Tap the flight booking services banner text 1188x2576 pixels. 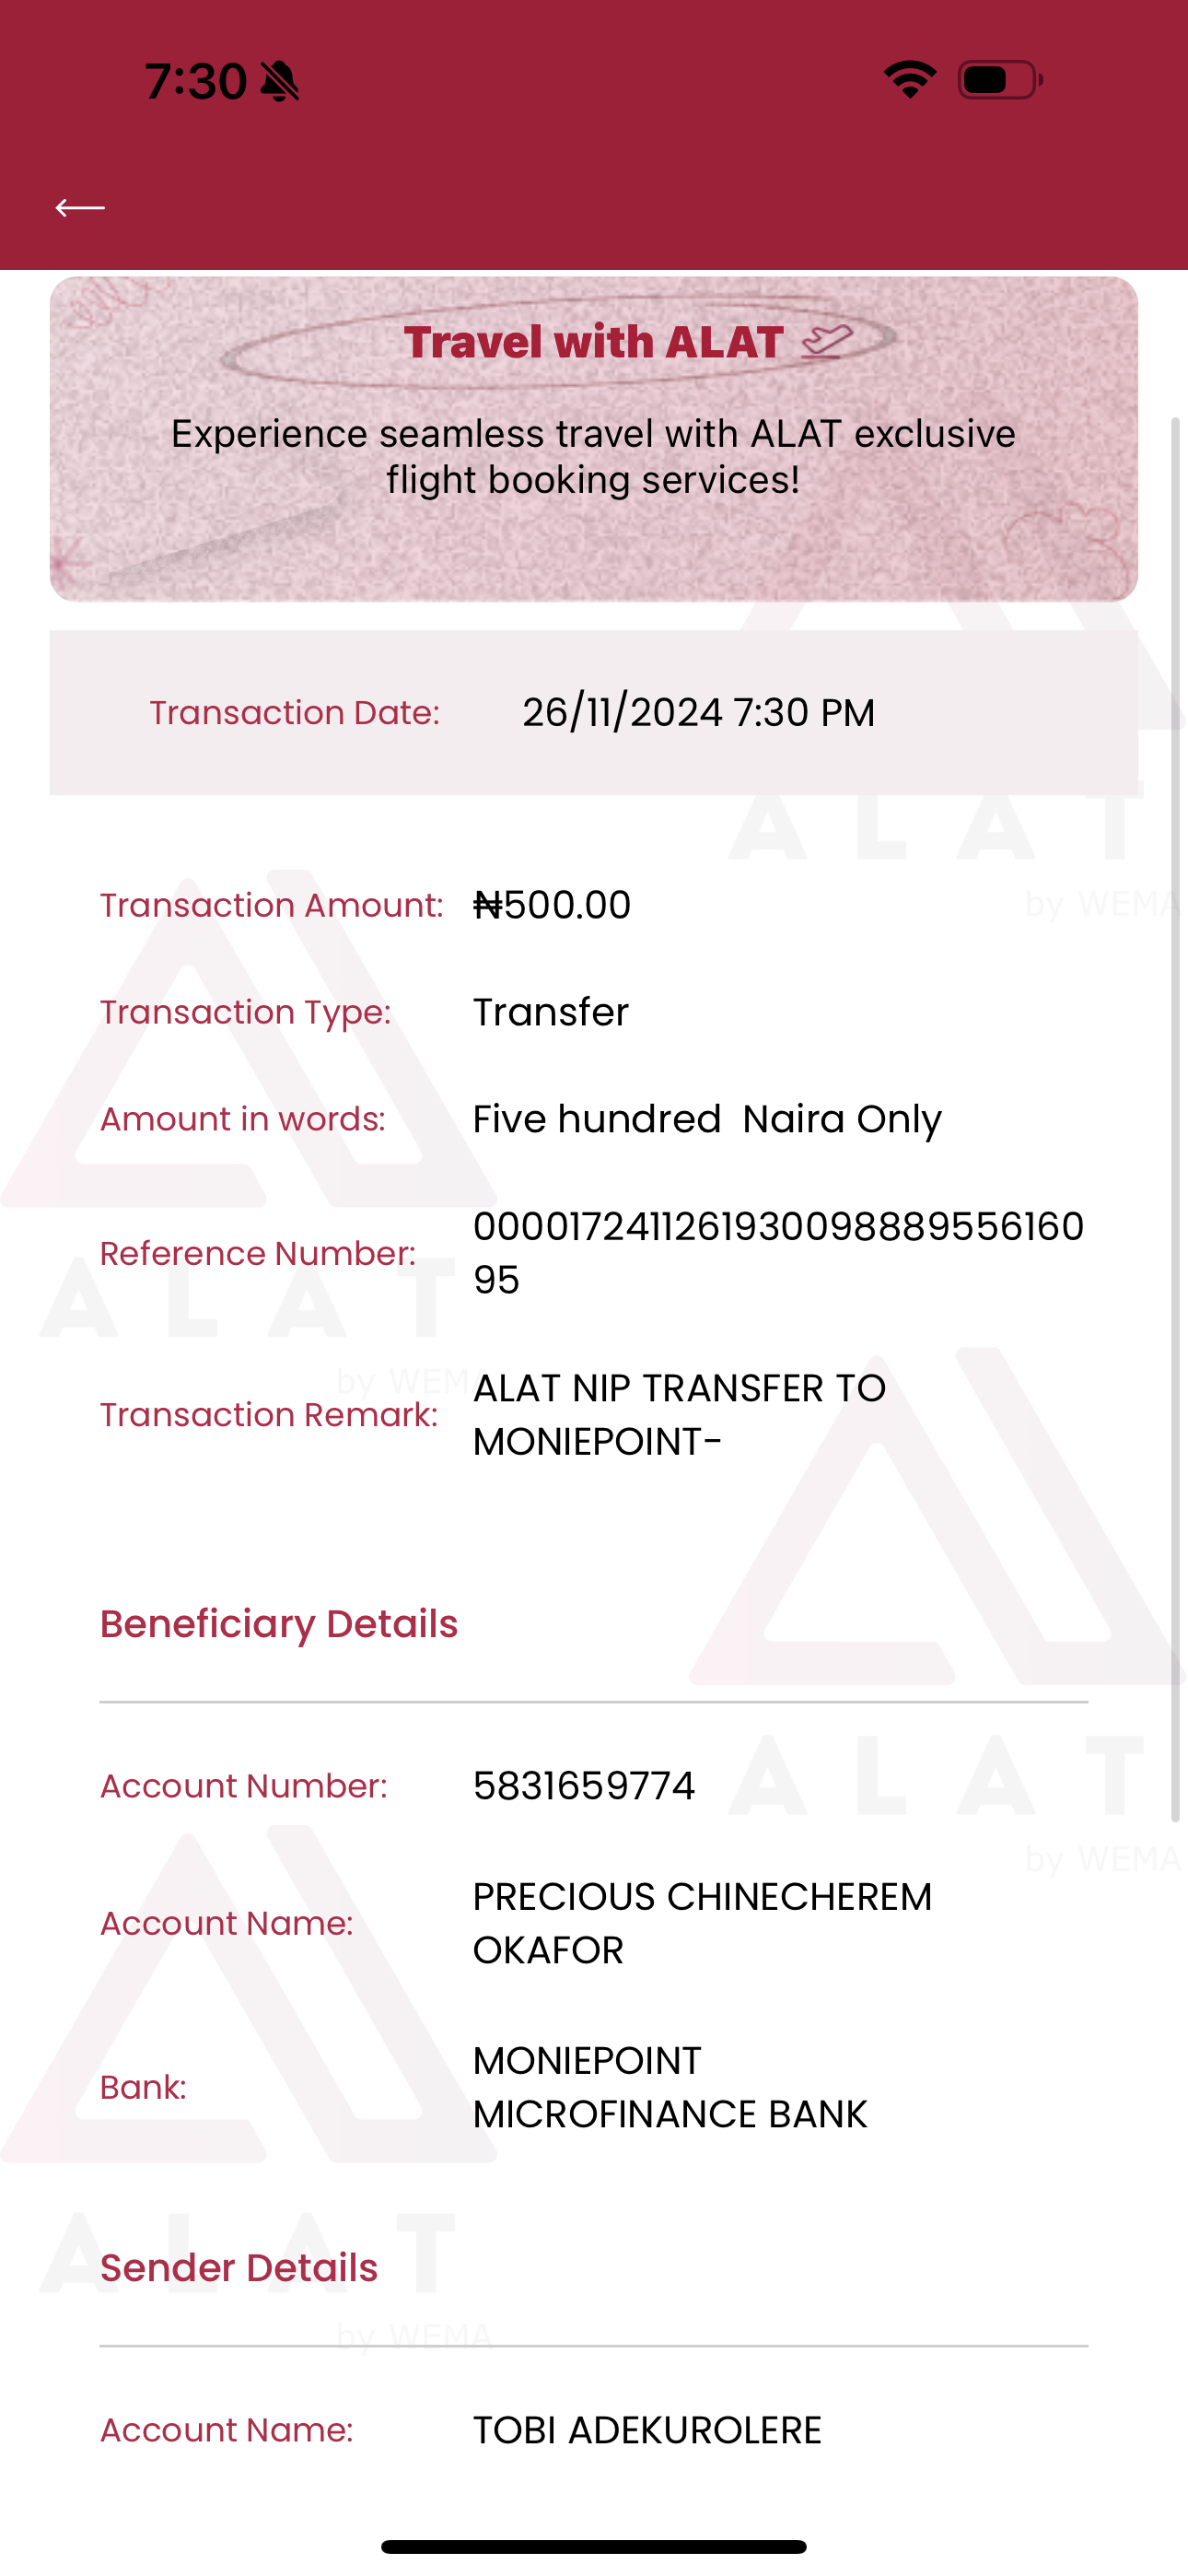(x=593, y=457)
